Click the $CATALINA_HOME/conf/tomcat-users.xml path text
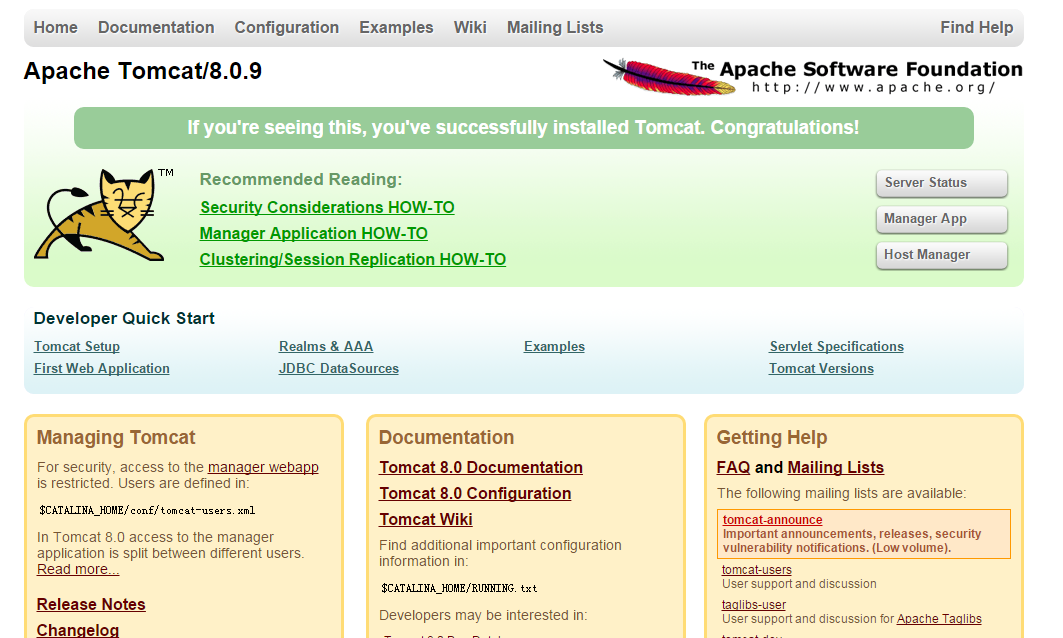 tap(147, 511)
